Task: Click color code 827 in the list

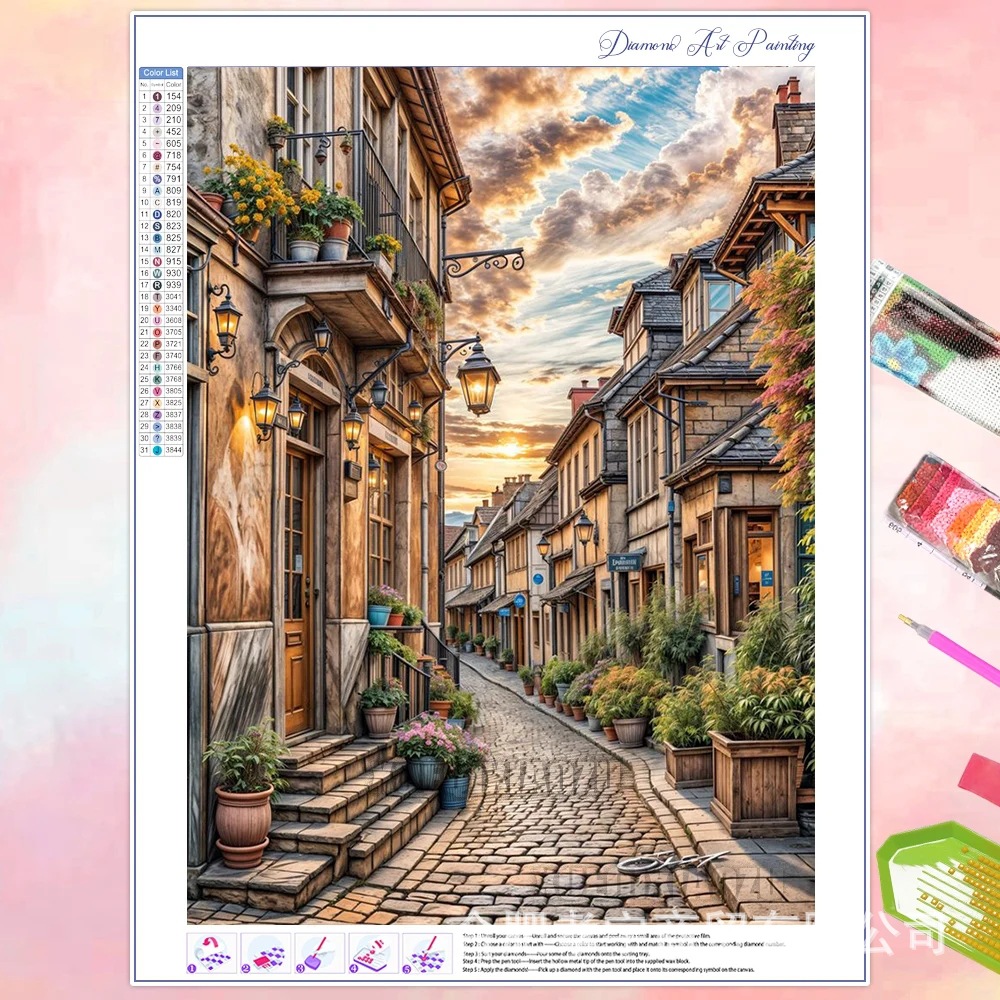Action: point(173,249)
